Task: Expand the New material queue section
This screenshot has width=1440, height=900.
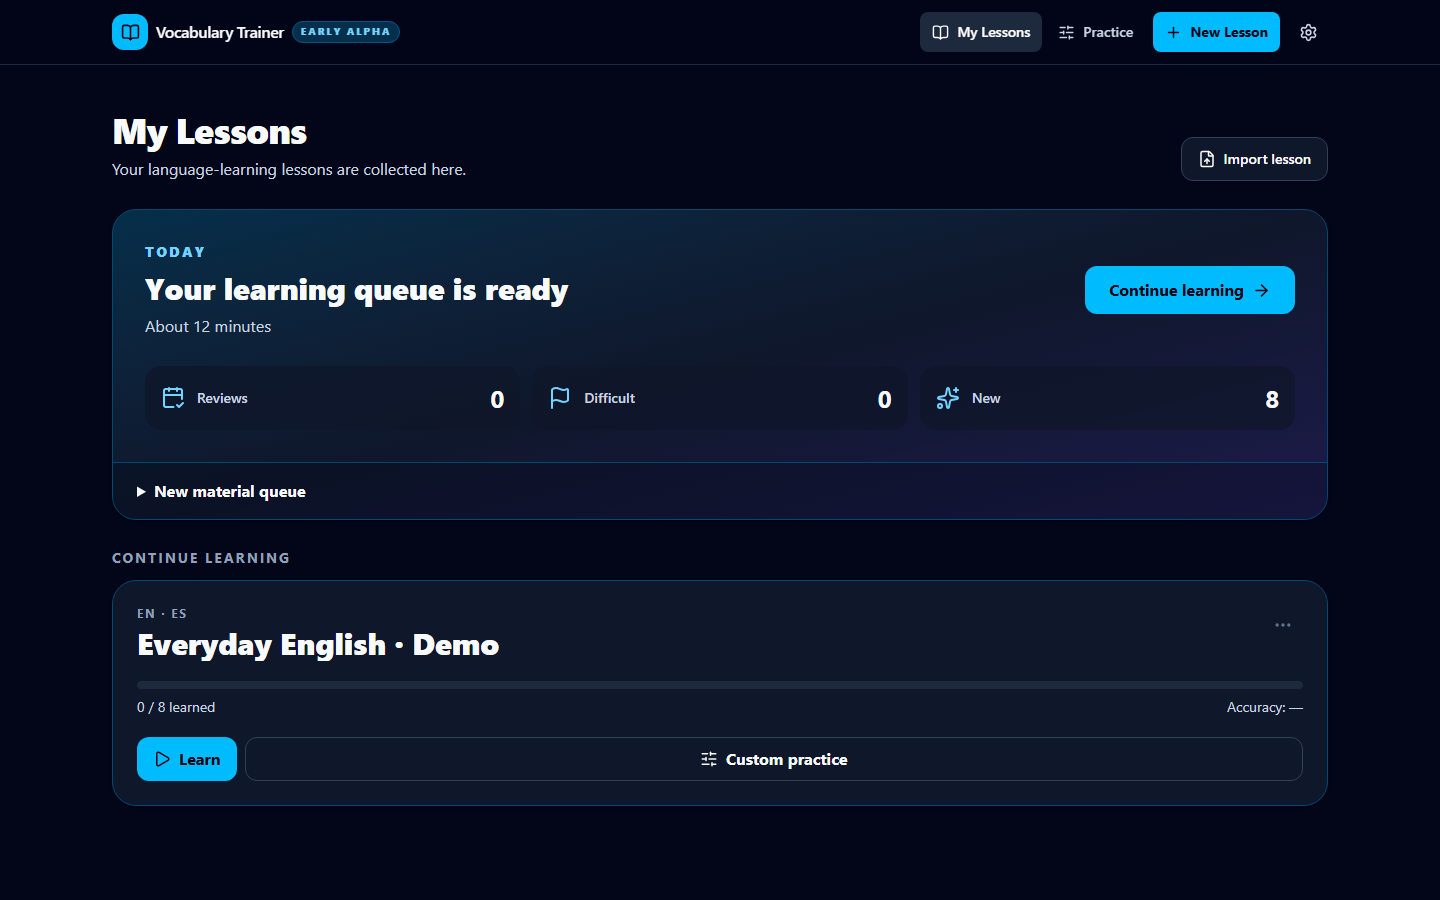Action: pyautogui.click(x=221, y=491)
